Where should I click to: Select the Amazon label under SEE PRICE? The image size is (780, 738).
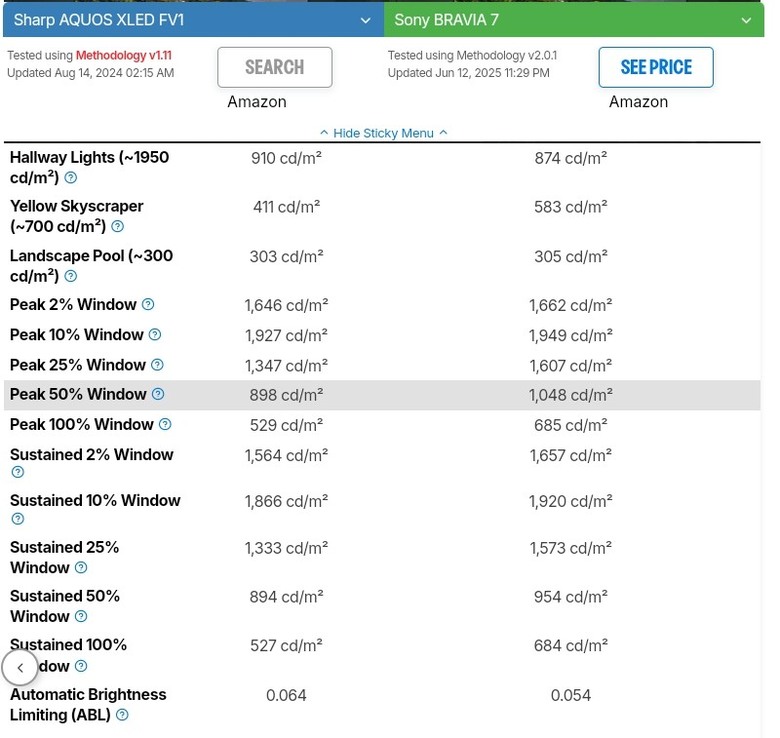click(x=638, y=102)
